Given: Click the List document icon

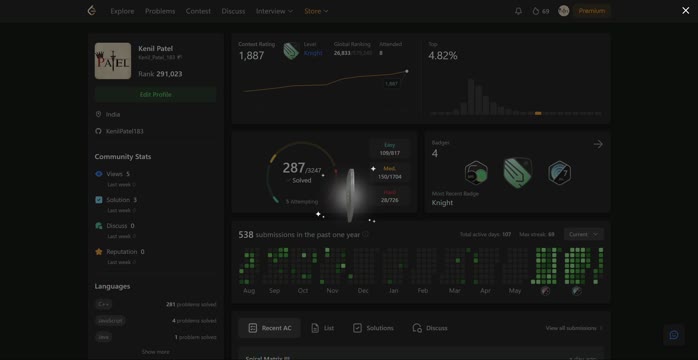Looking at the screenshot, I should click(x=315, y=328).
